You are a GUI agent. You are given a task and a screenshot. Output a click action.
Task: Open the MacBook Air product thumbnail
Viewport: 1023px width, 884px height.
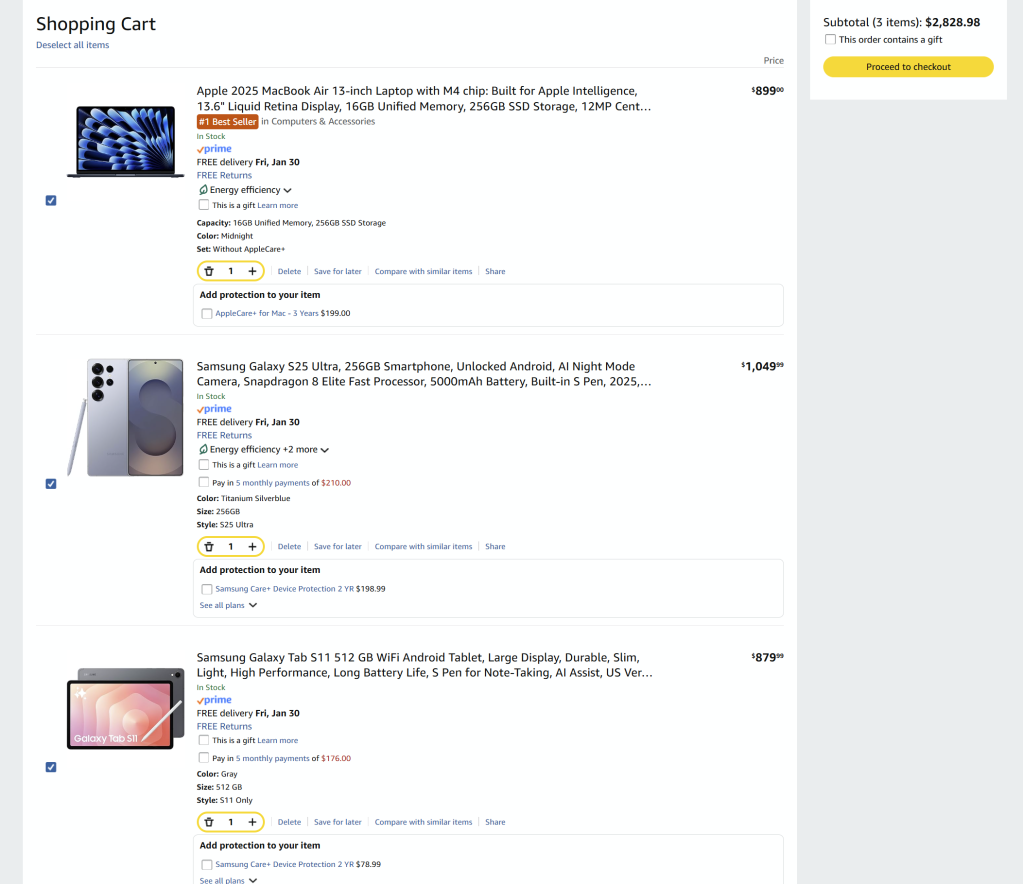point(119,141)
